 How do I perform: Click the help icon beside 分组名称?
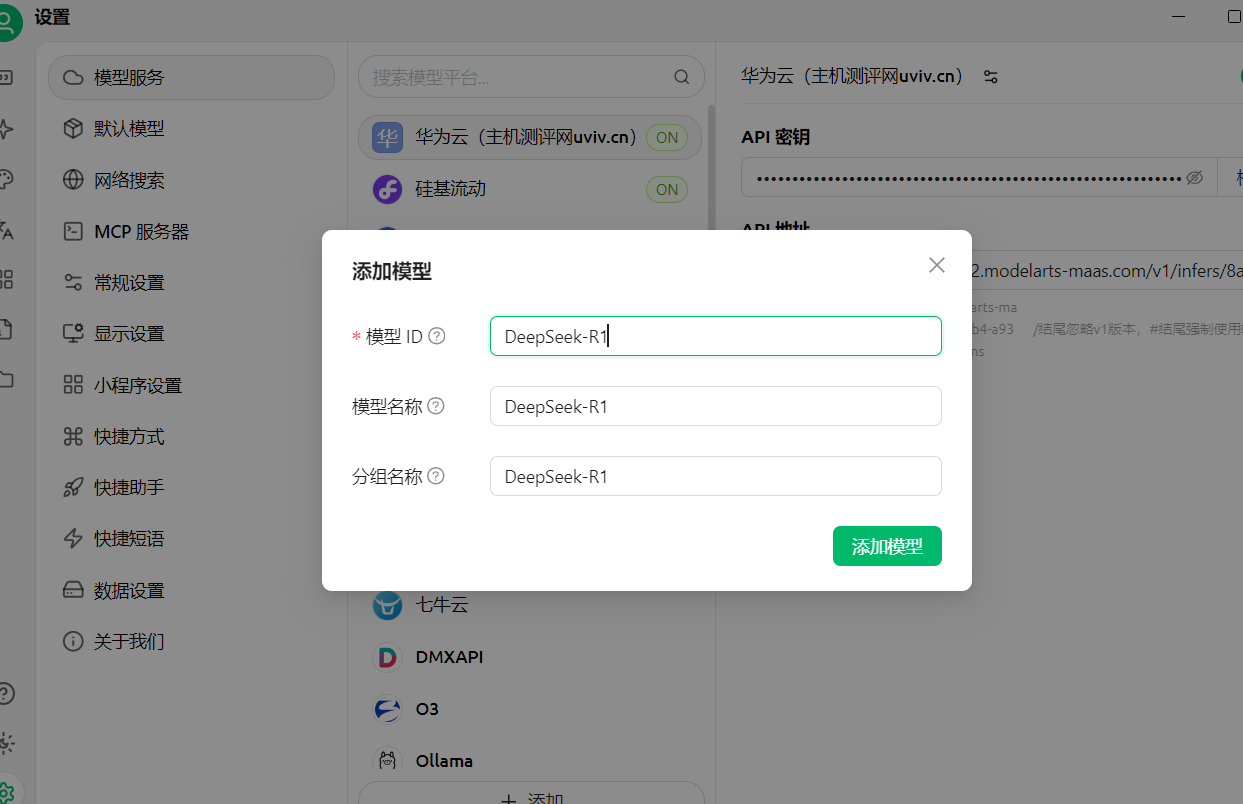pyautogui.click(x=436, y=477)
